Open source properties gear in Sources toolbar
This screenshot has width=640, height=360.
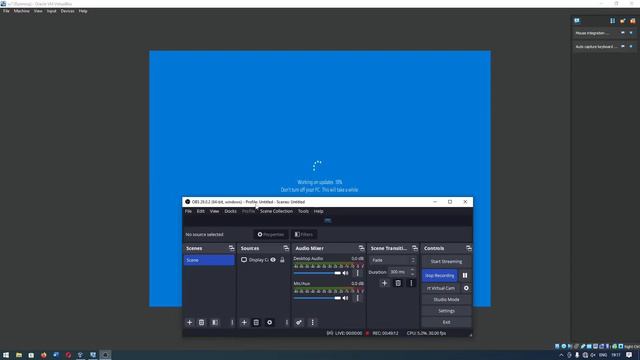(269, 322)
